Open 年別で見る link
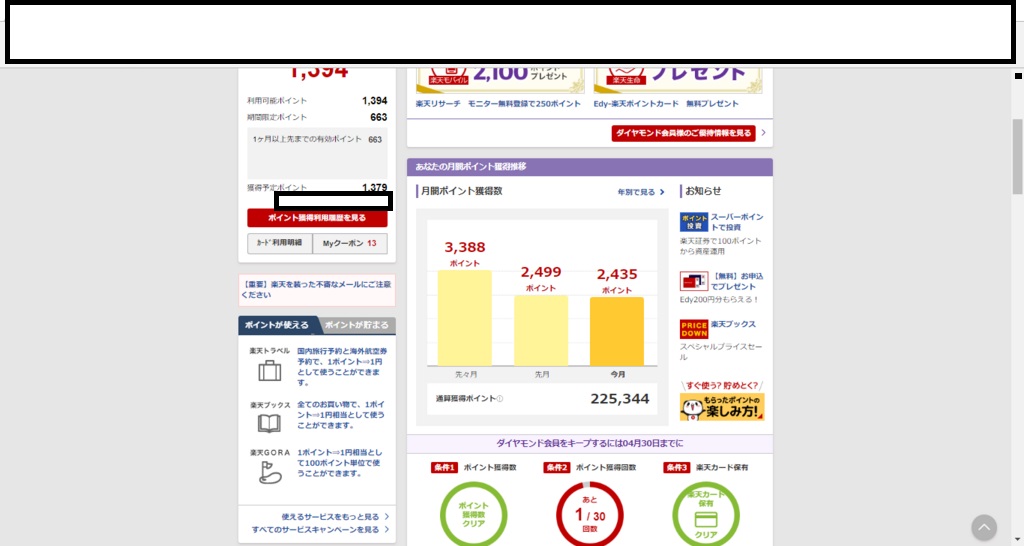 pyautogui.click(x=641, y=192)
